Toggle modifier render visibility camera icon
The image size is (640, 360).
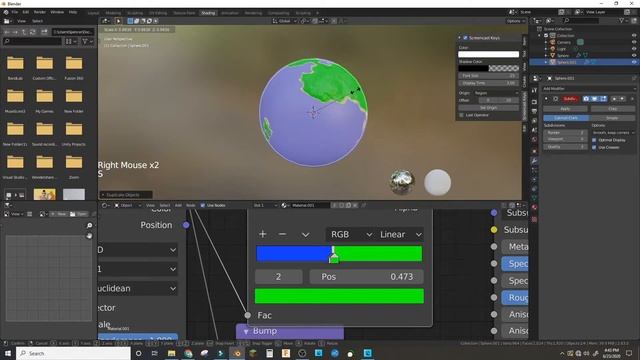[586, 99]
